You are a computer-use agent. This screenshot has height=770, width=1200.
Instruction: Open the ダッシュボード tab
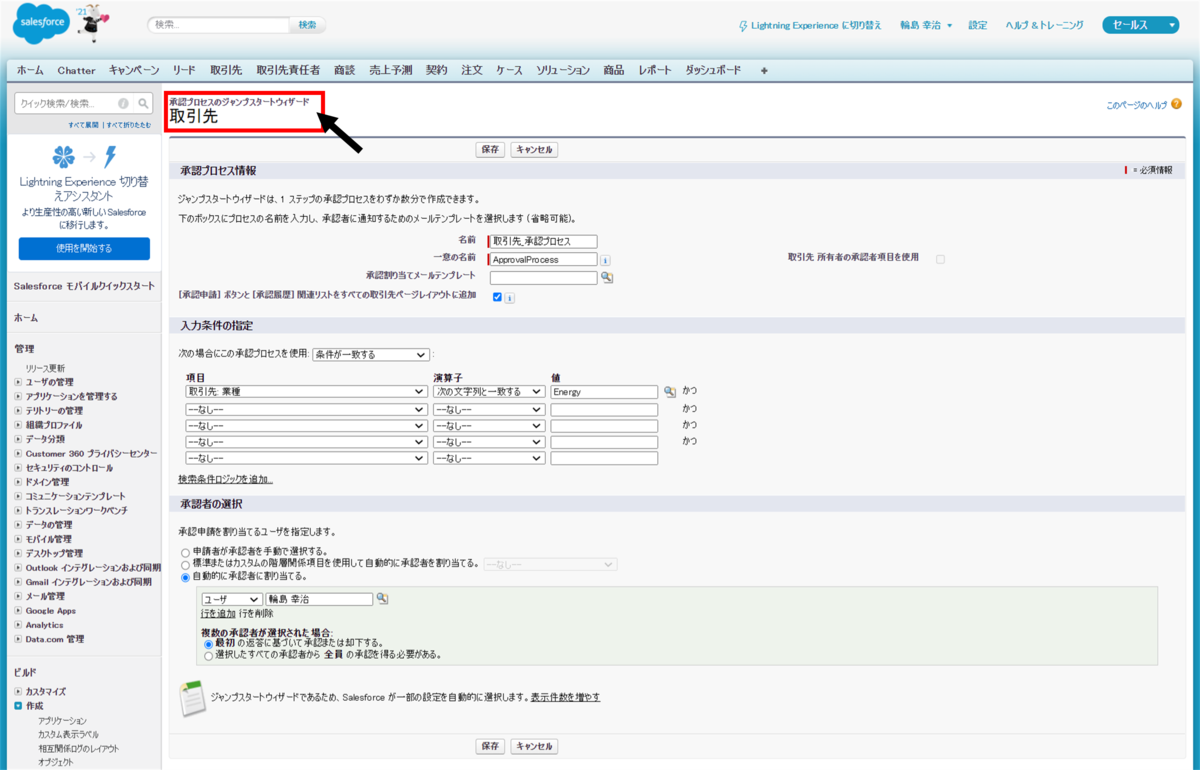click(x=713, y=70)
